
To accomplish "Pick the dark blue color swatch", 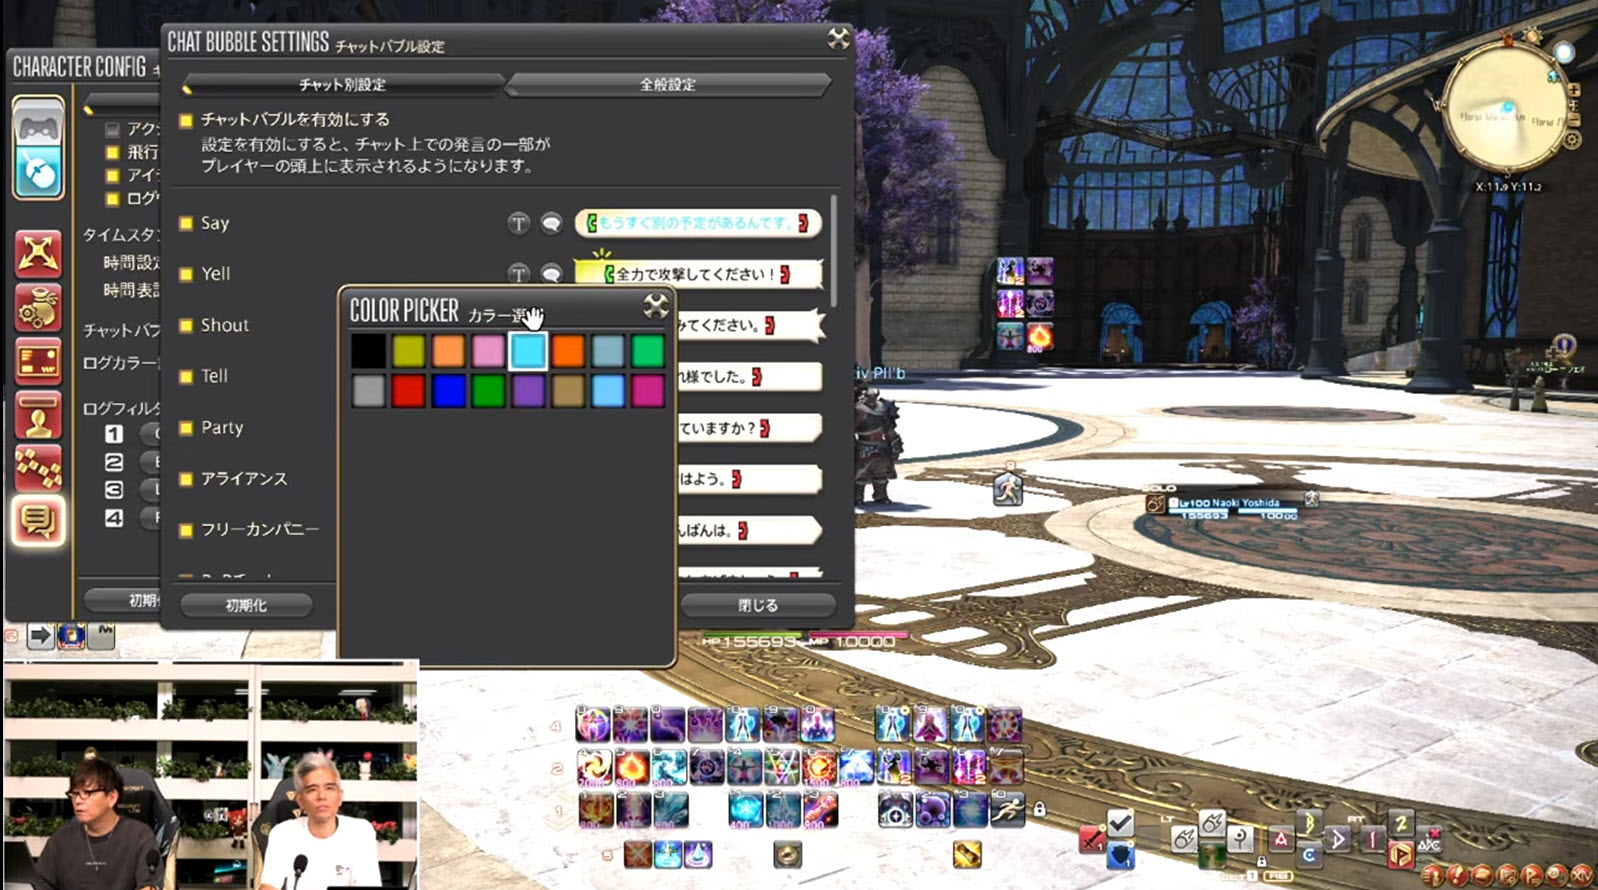I will click(448, 391).
